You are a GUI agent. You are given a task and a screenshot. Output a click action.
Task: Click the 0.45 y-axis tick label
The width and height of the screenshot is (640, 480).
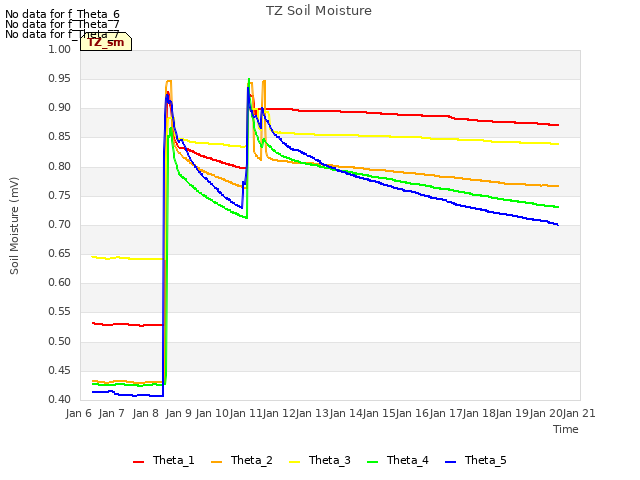pyautogui.click(x=60, y=371)
